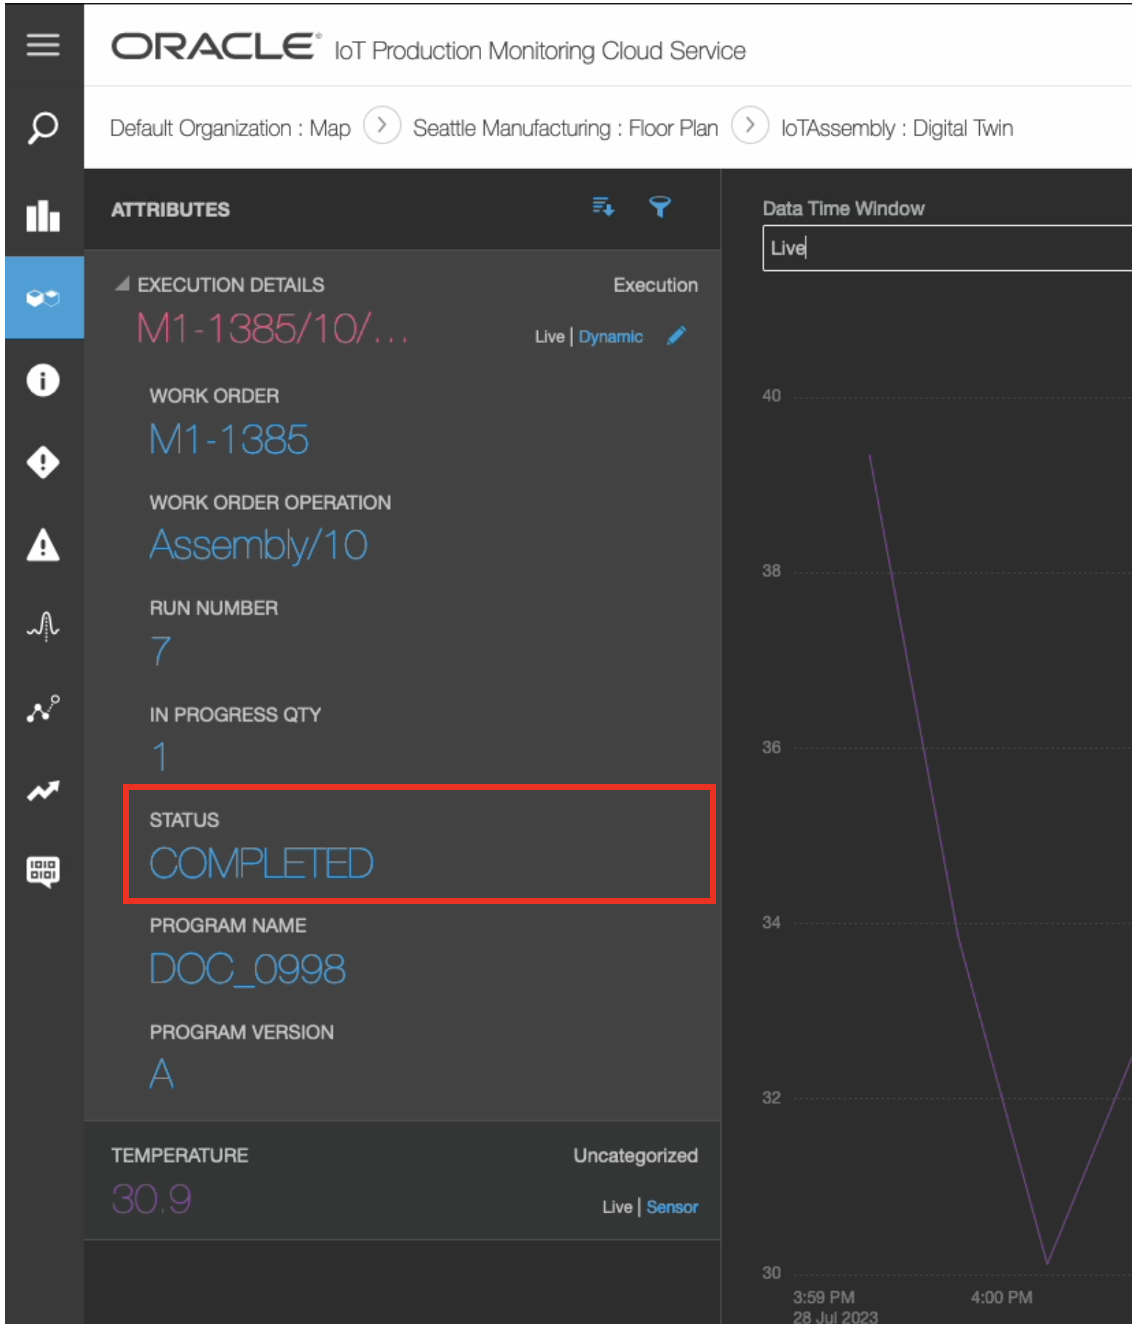Open the hamburger navigation menu
The image size is (1134, 1330).
[43, 45]
